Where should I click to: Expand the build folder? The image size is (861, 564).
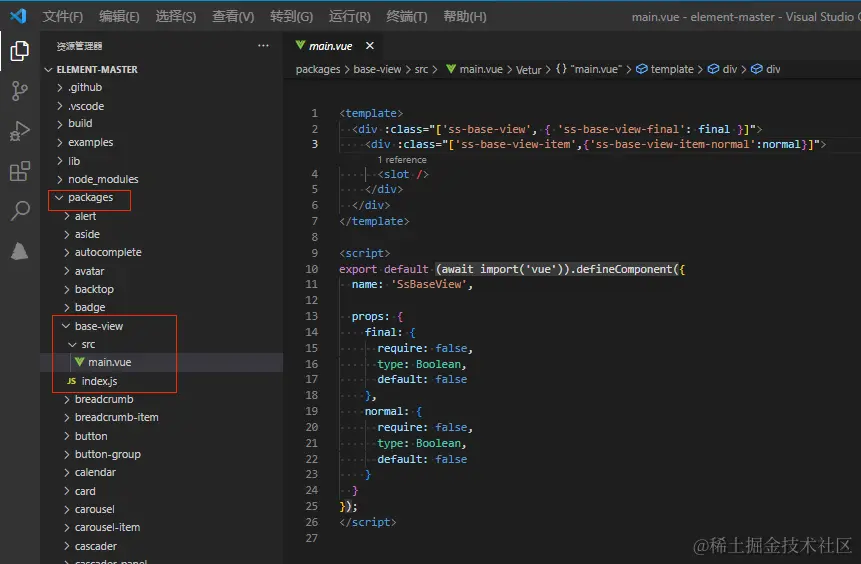161,124
